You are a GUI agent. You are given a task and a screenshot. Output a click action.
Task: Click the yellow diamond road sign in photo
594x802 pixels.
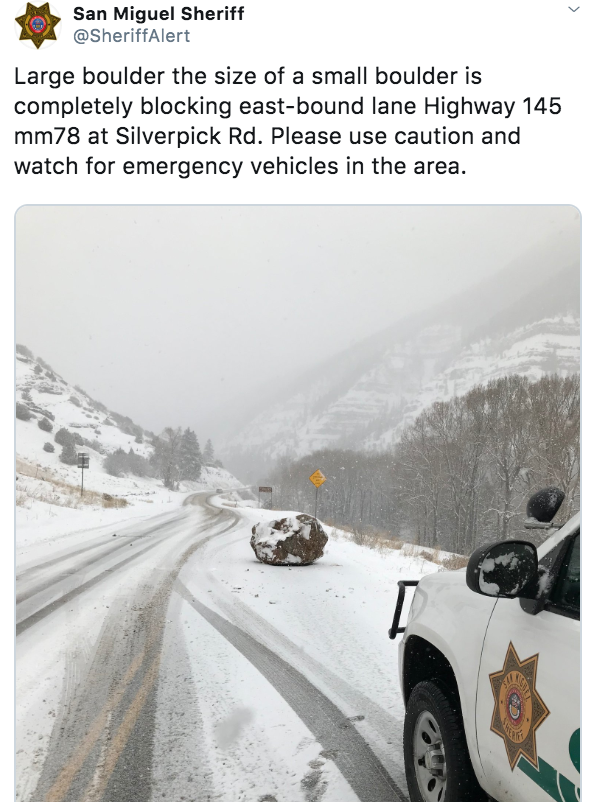coord(317,479)
